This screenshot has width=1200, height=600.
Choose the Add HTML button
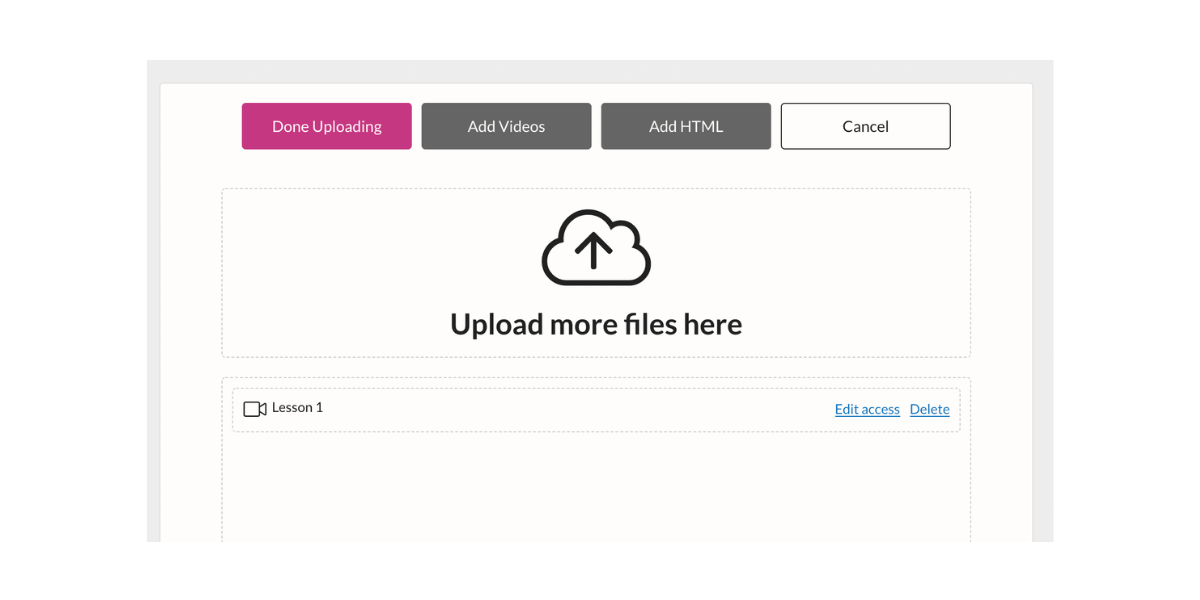686,126
